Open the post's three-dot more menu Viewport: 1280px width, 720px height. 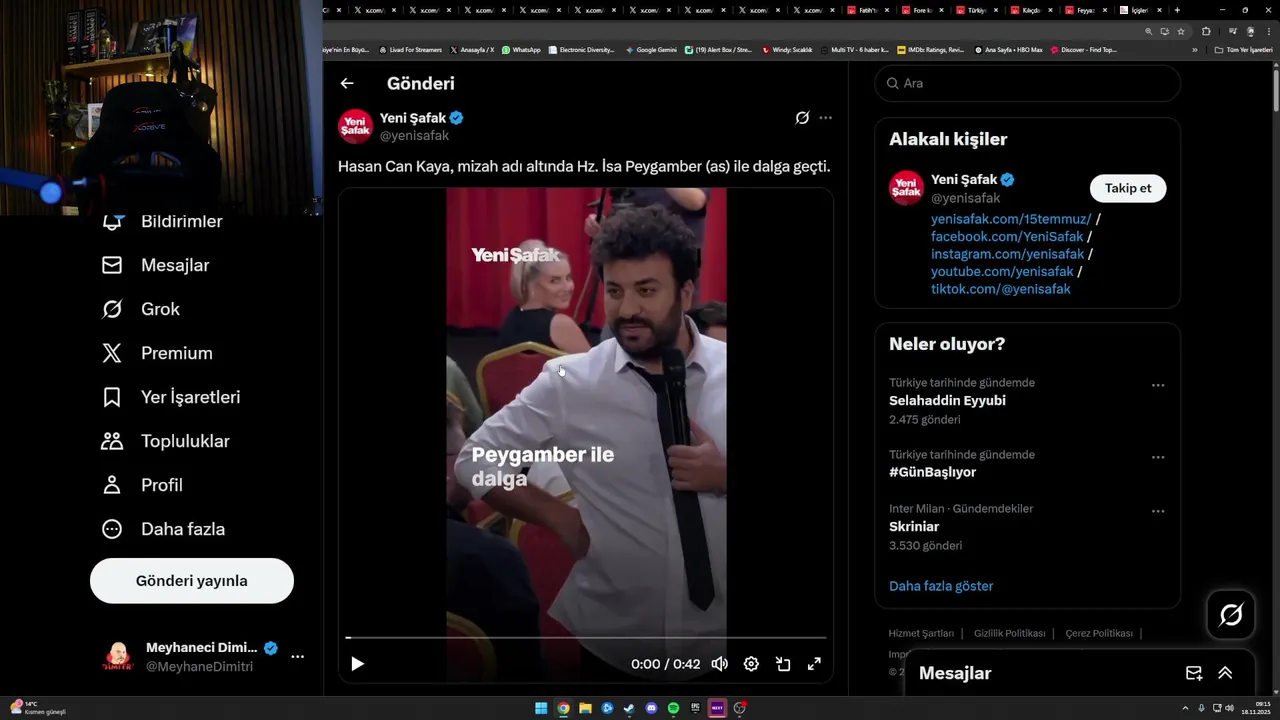(825, 118)
